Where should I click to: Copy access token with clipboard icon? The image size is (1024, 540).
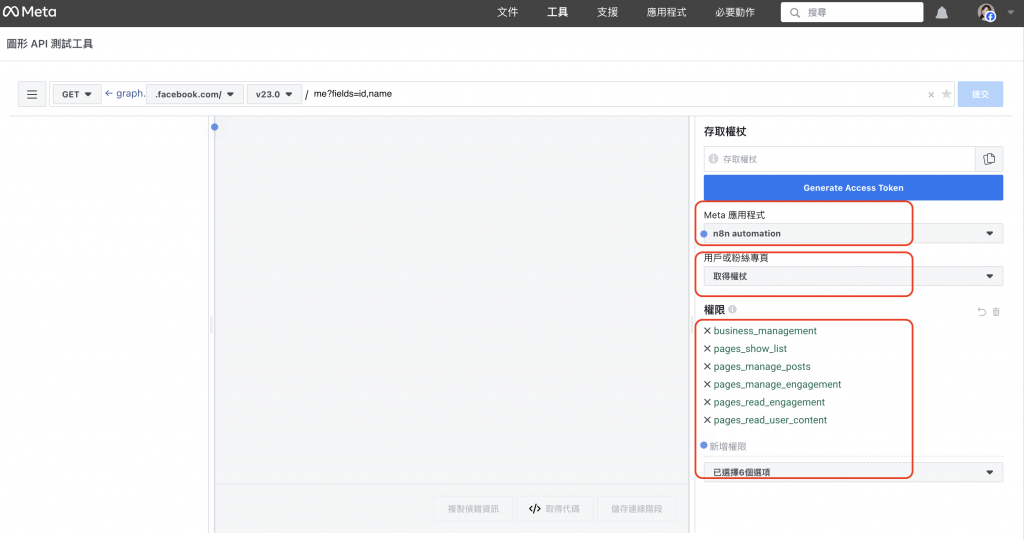pyautogui.click(x=989, y=159)
